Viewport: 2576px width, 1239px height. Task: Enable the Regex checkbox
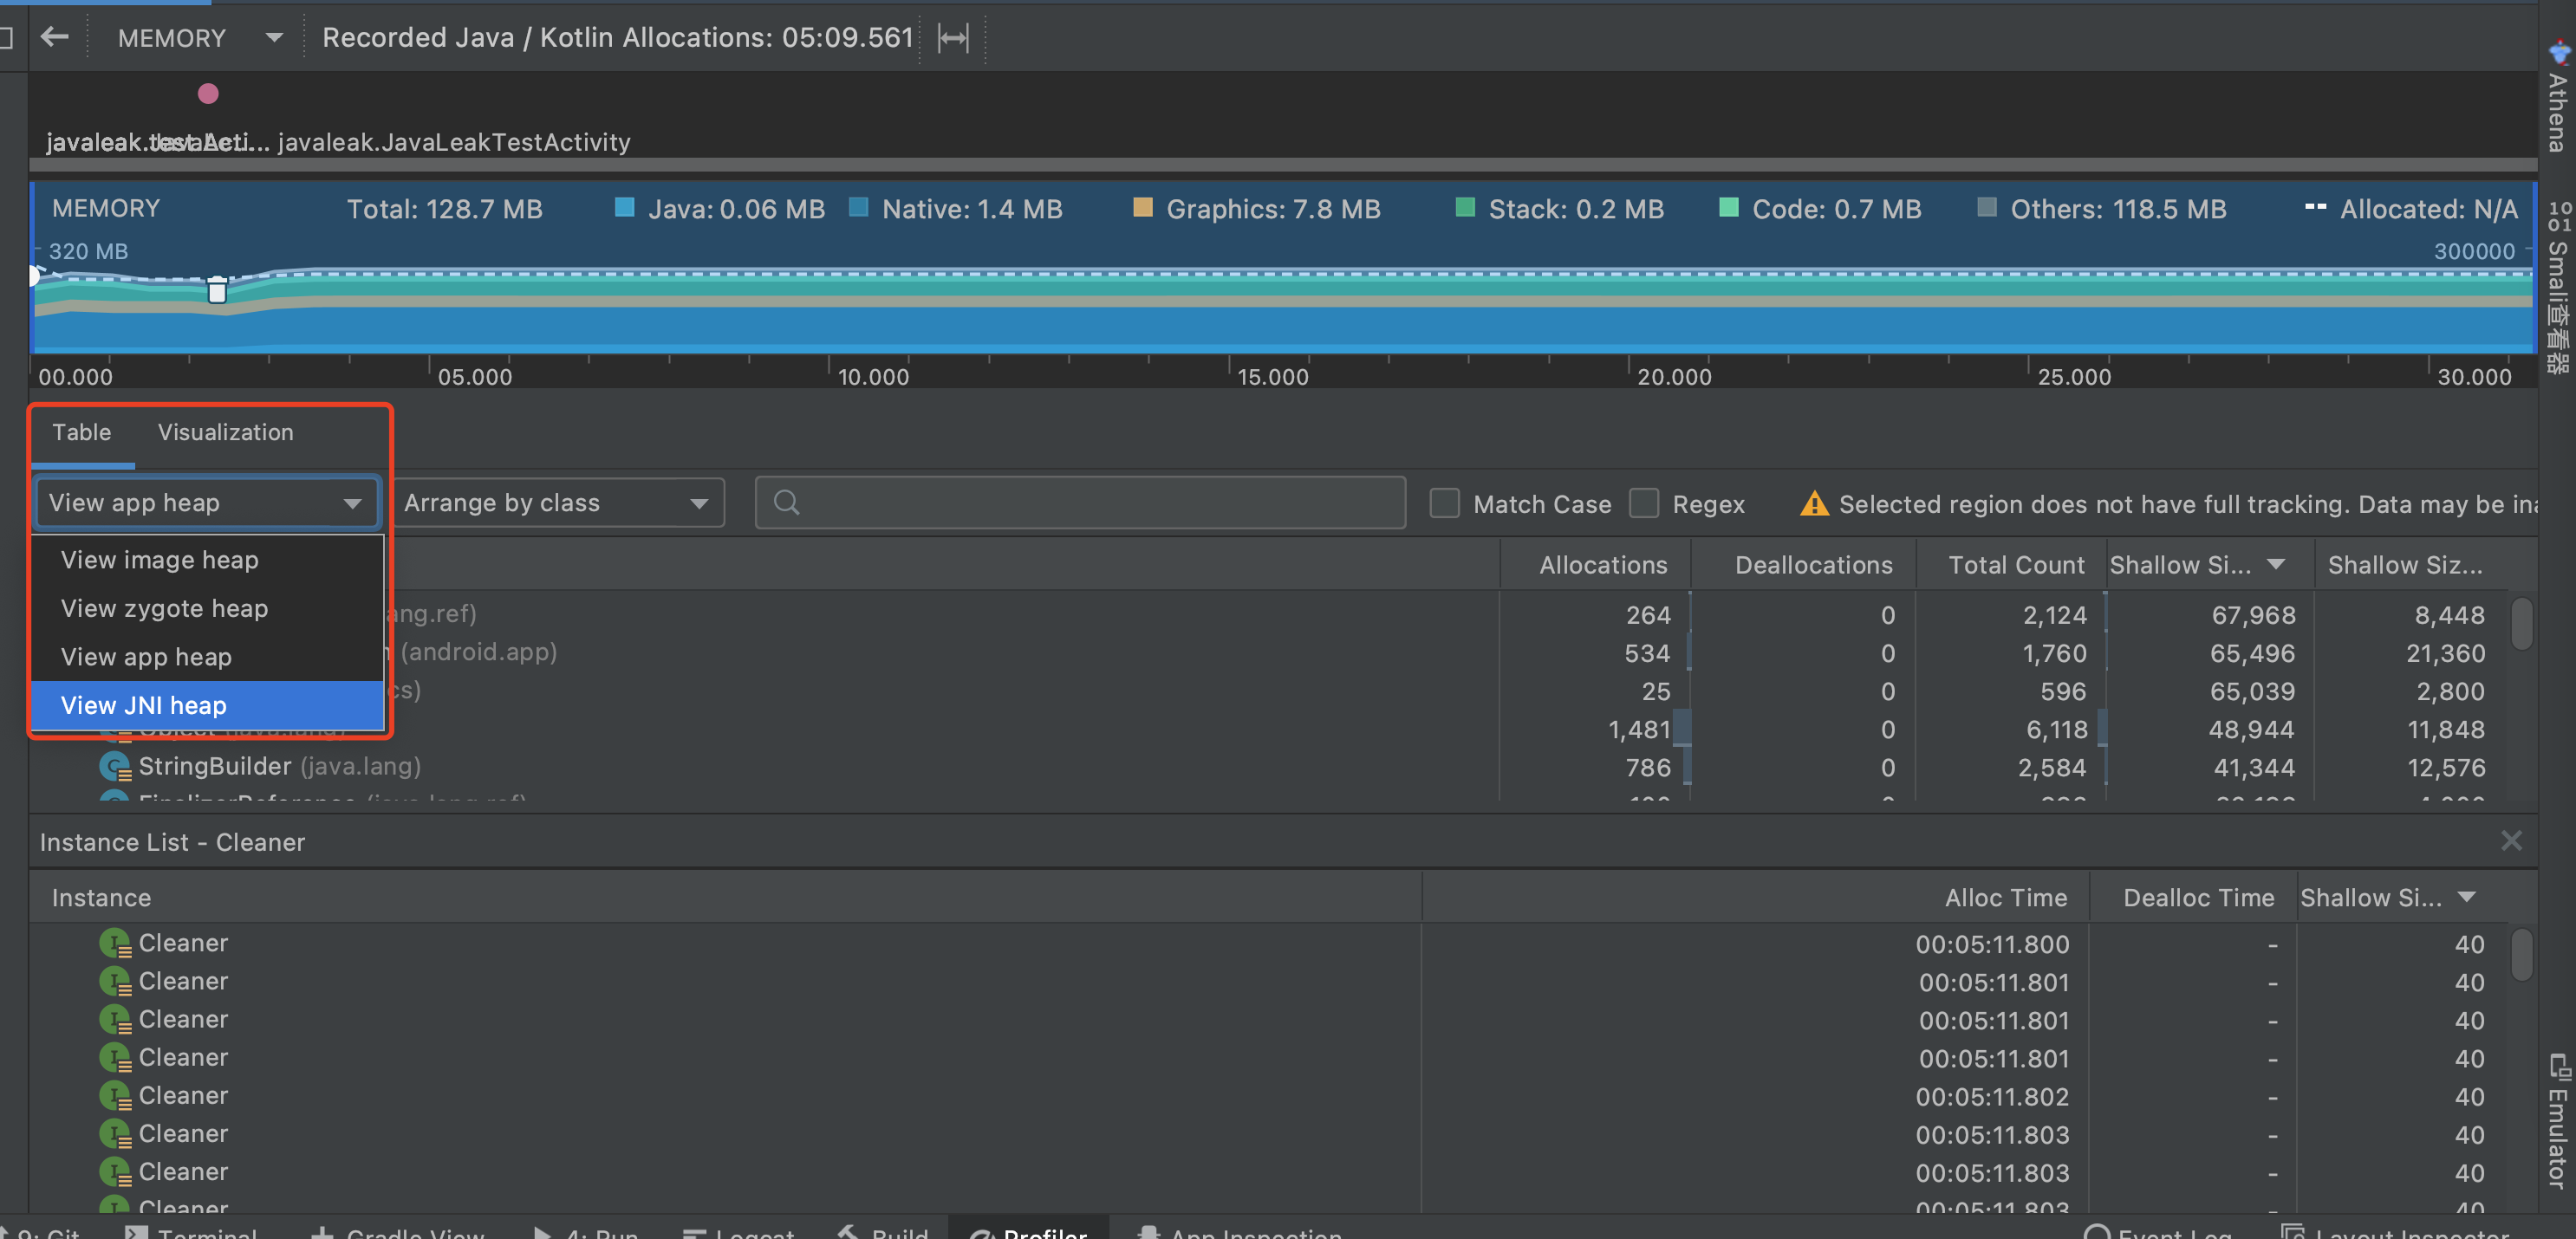tap(1644, 504)
